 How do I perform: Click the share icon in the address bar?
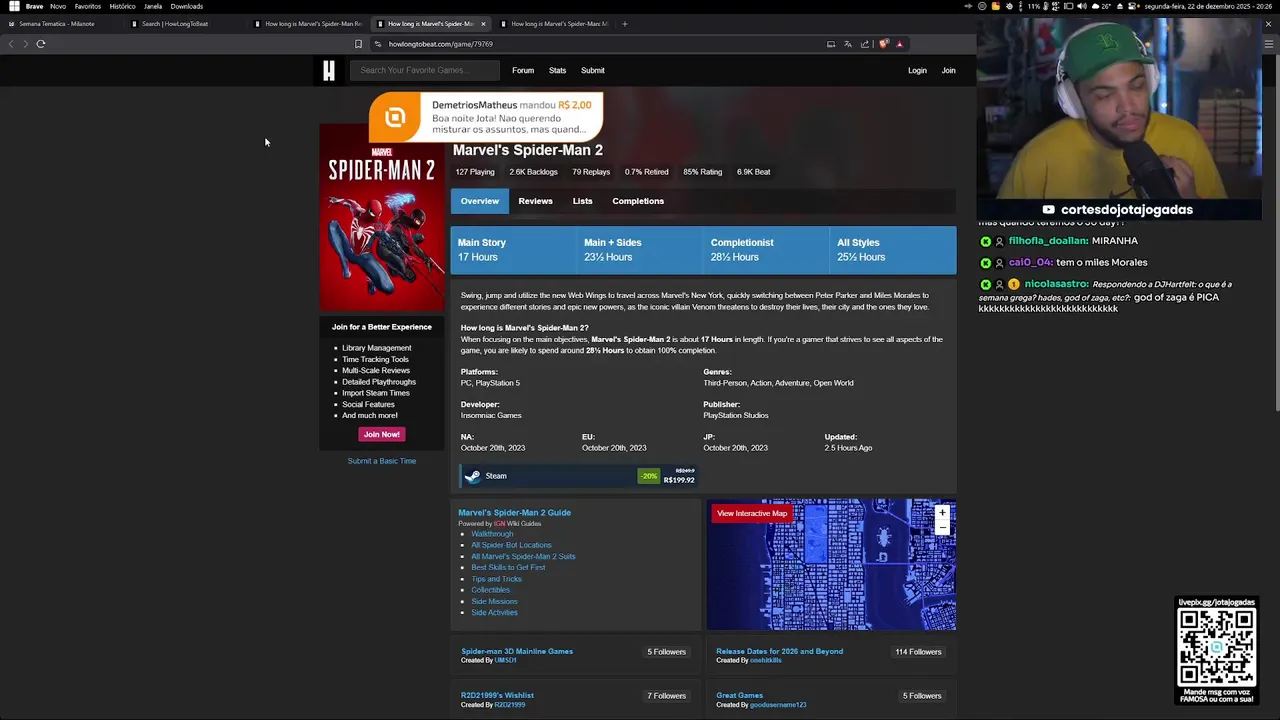point(865,44)
